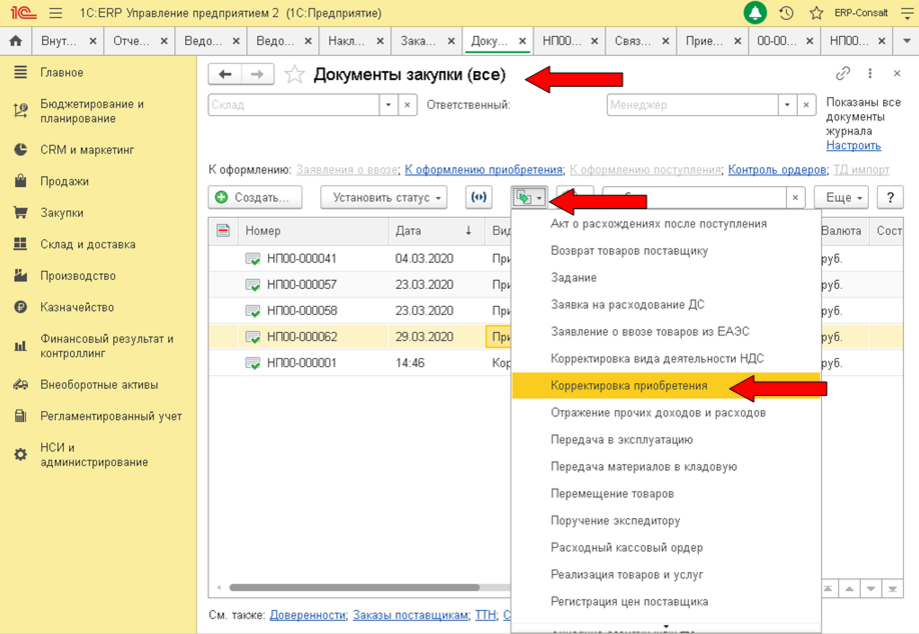Show all open tabs dropdown arrow
The width and height of the screenshot is (919, 634).
906,41
